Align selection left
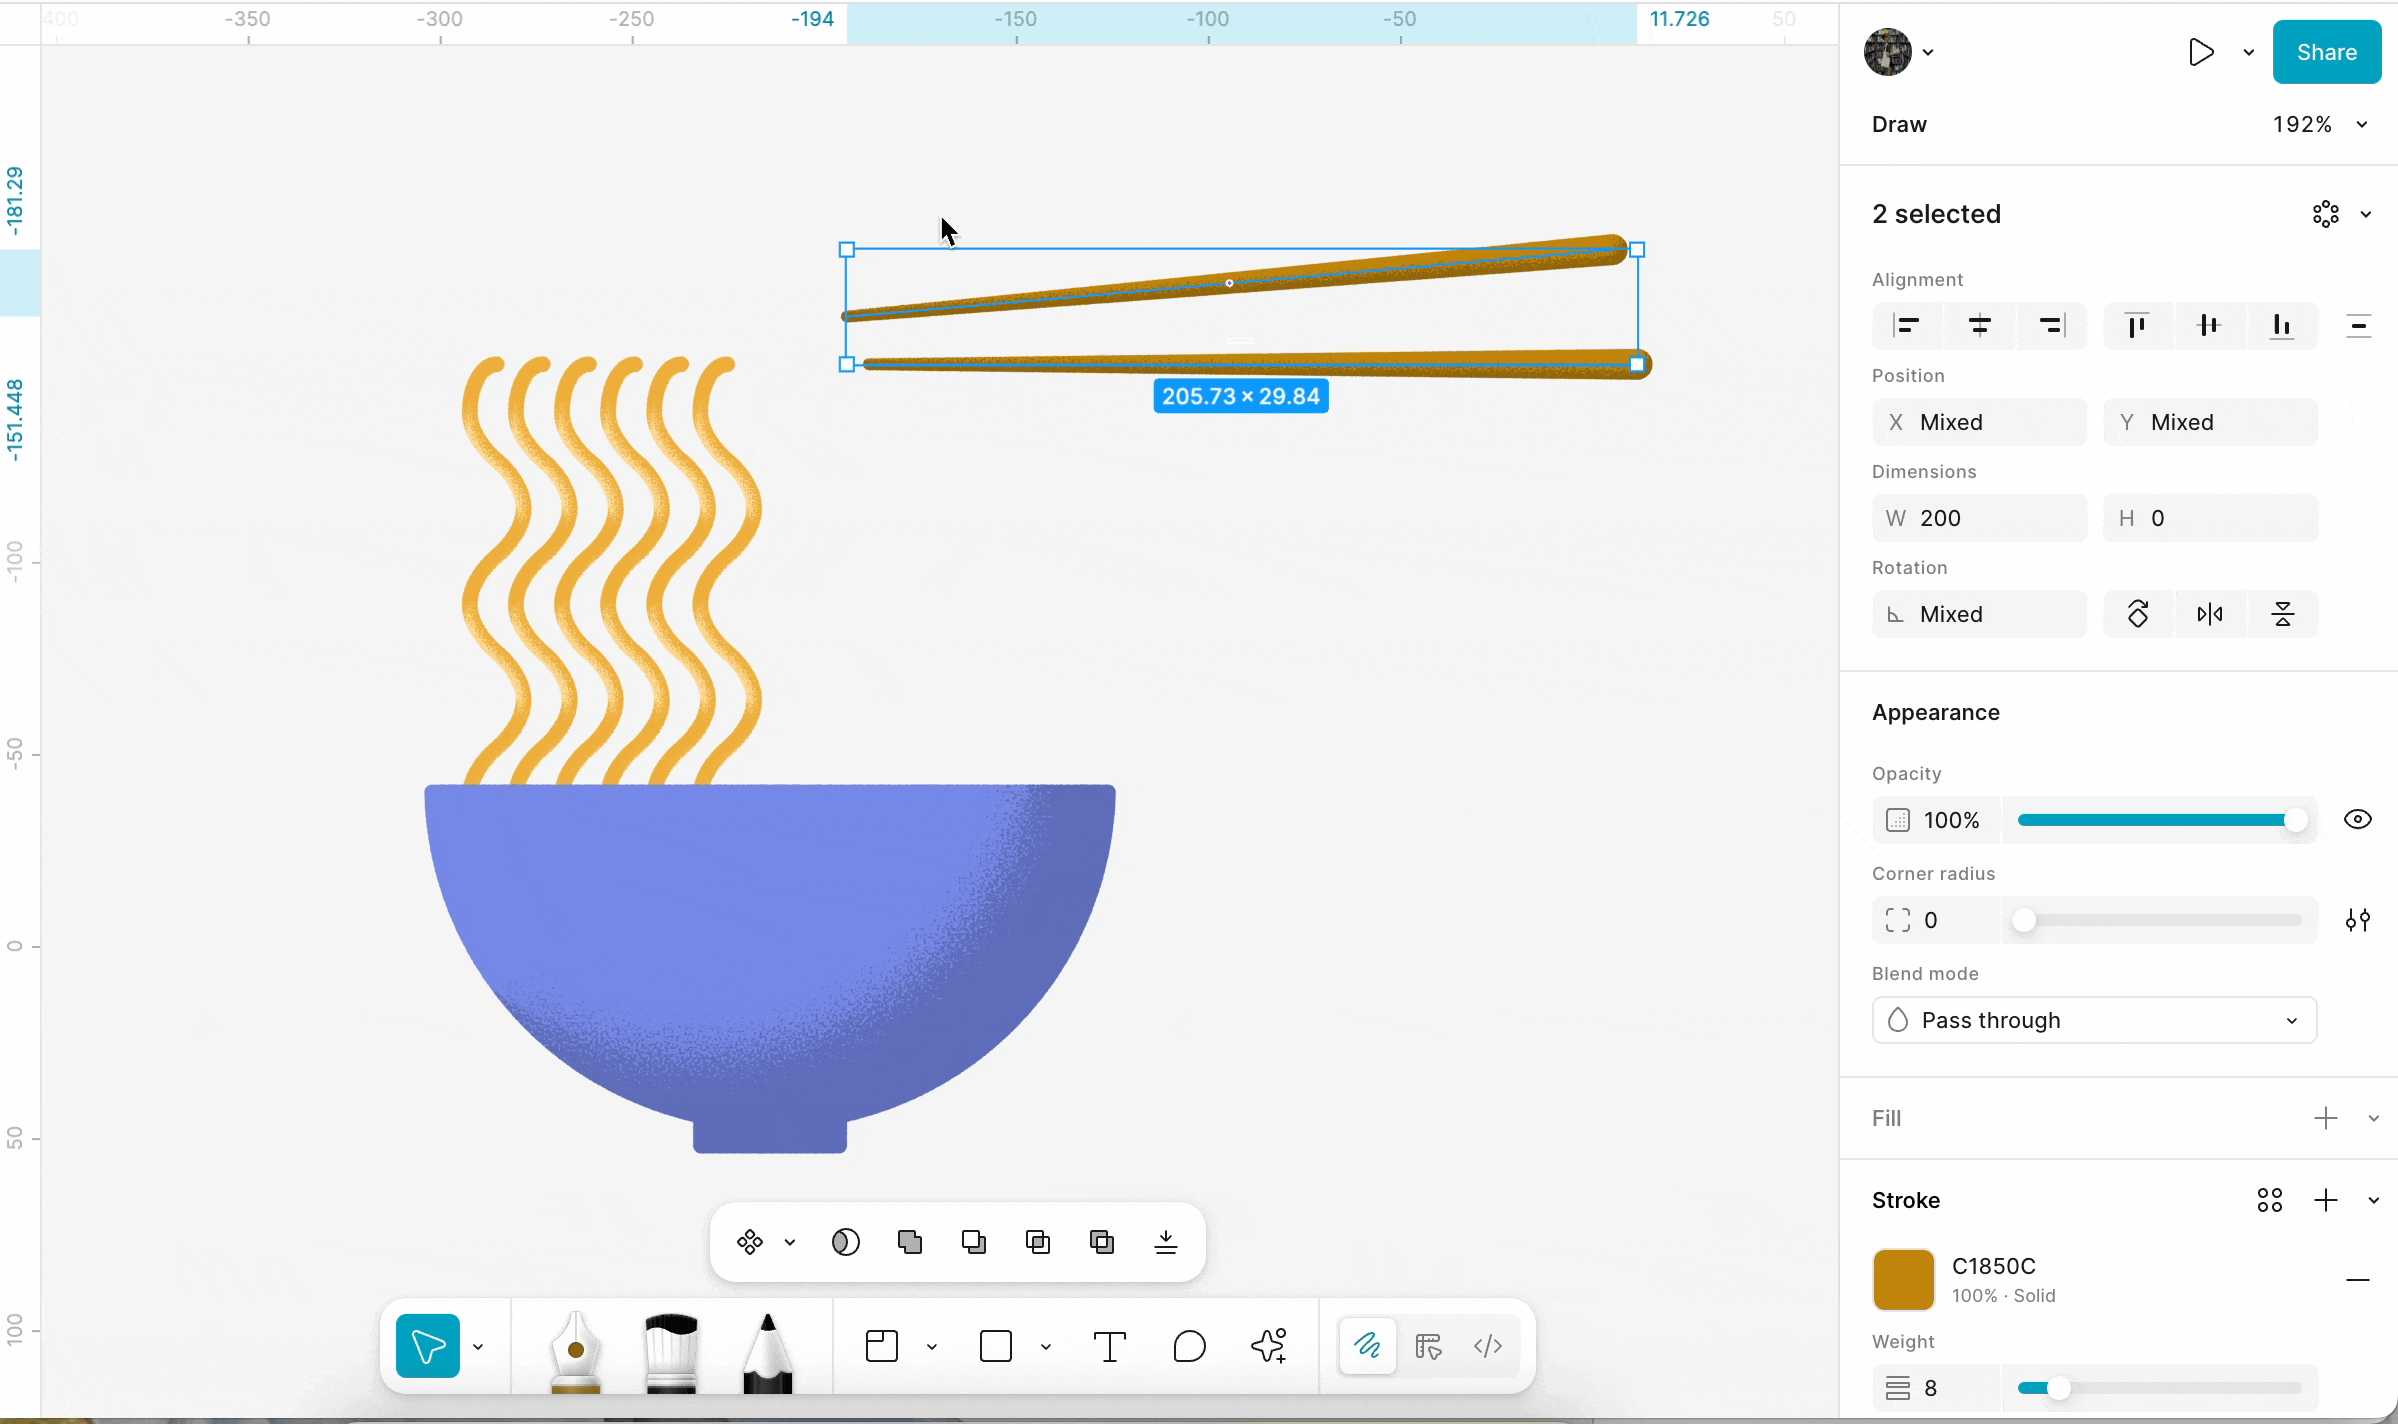The height and width of the screenshot is (1424, 2398). point(1908,326)
